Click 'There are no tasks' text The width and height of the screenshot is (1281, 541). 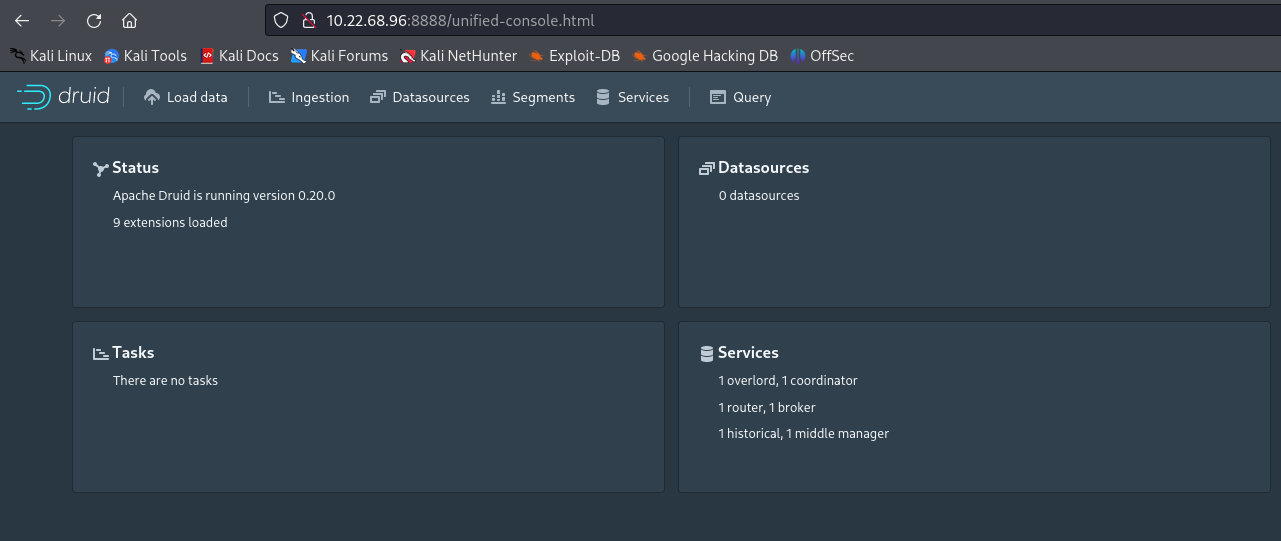165,381
